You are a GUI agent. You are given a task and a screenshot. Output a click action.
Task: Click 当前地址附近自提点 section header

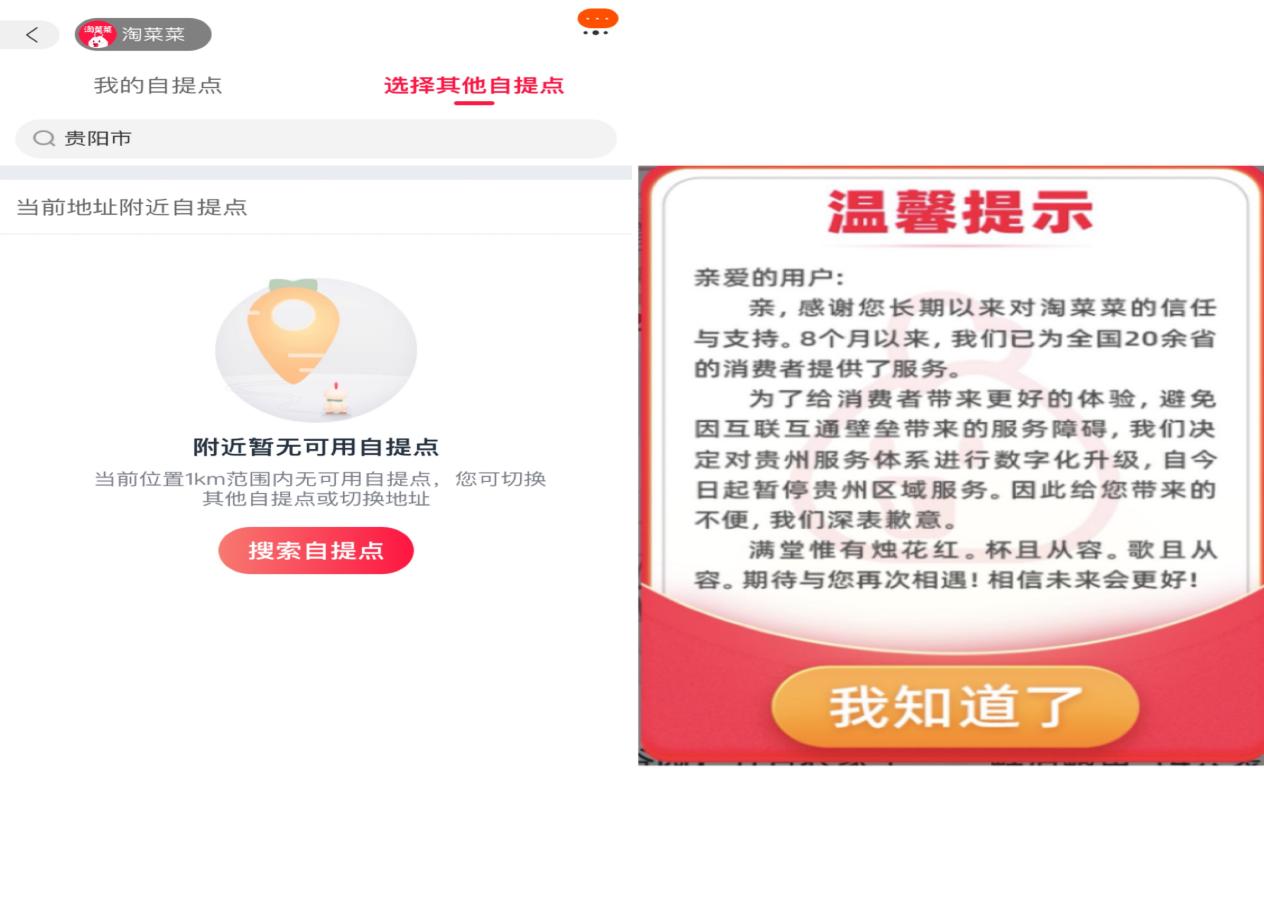tap(132, 207)
